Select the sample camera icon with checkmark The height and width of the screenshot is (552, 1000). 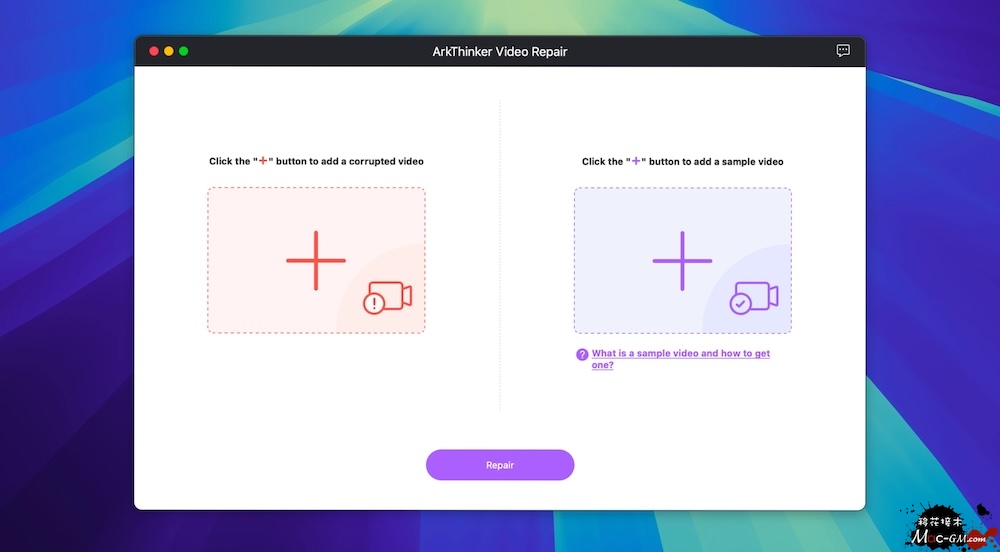coord(754,298)
